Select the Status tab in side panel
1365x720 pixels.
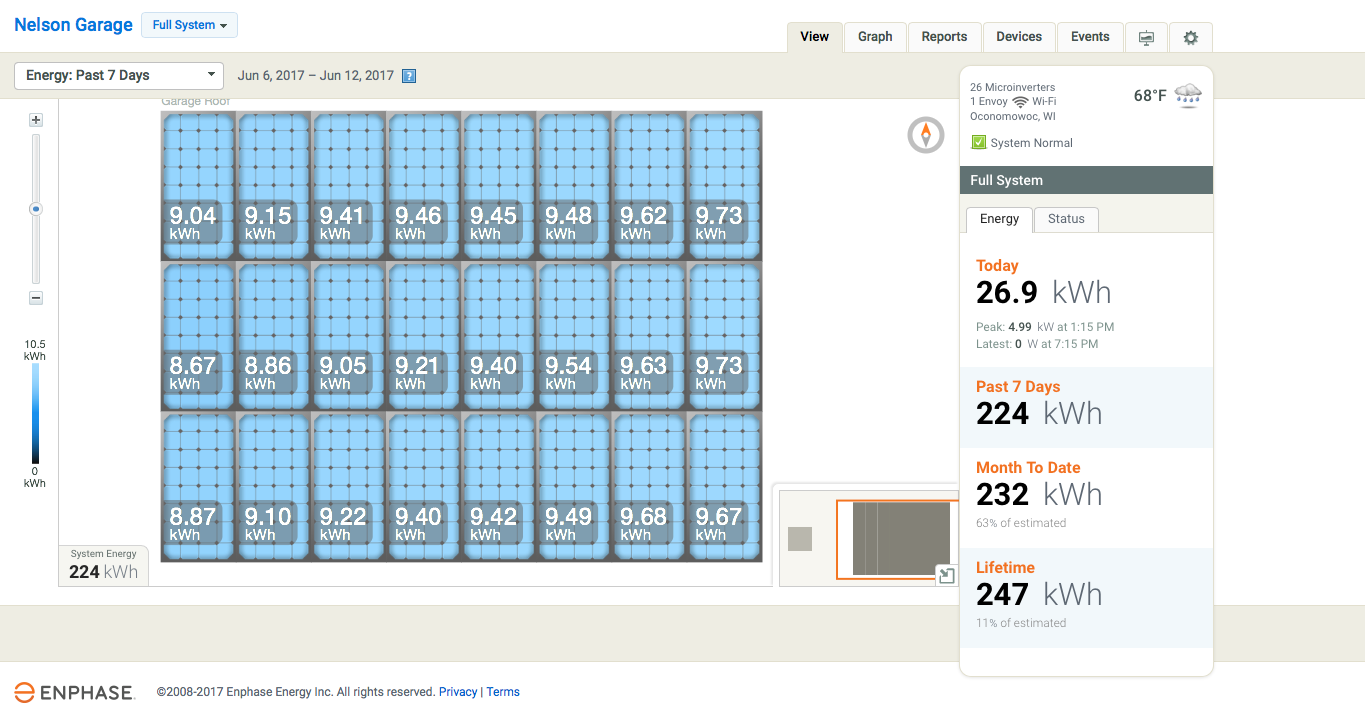click(x=1066, y=219)
